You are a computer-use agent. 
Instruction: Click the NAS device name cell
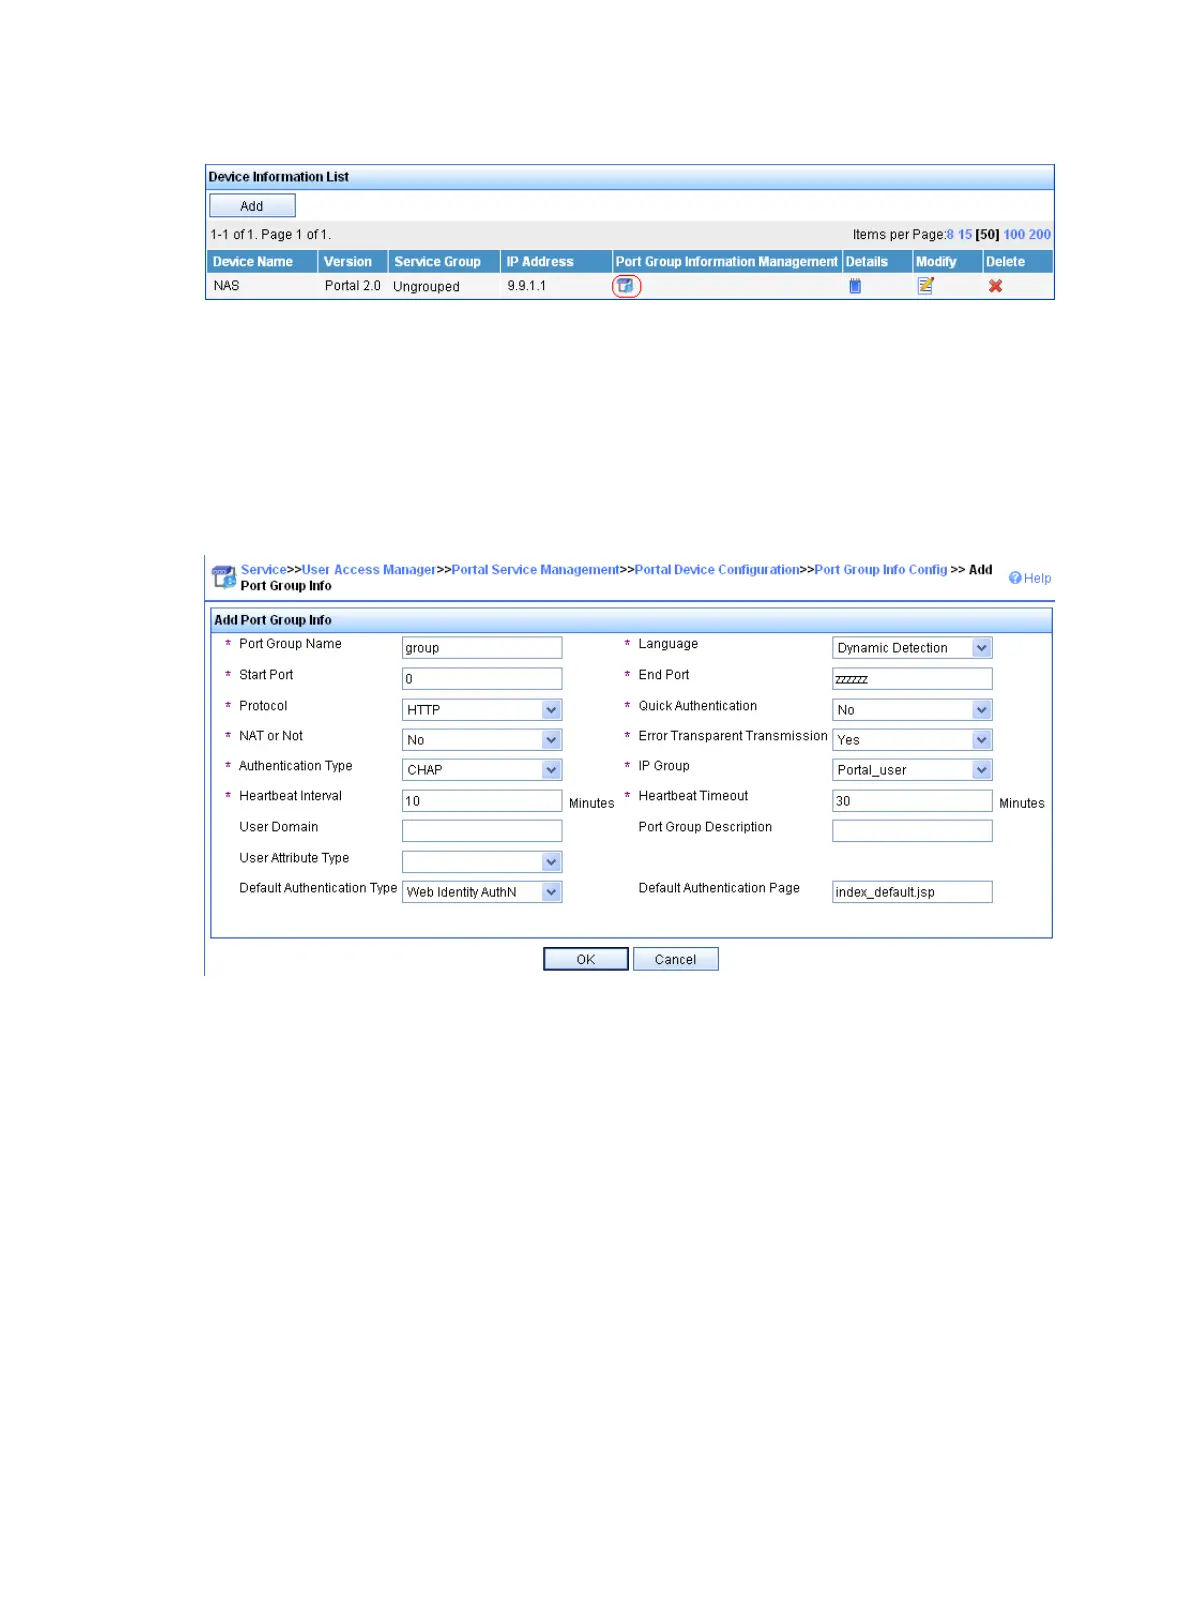tap(227, 286)
